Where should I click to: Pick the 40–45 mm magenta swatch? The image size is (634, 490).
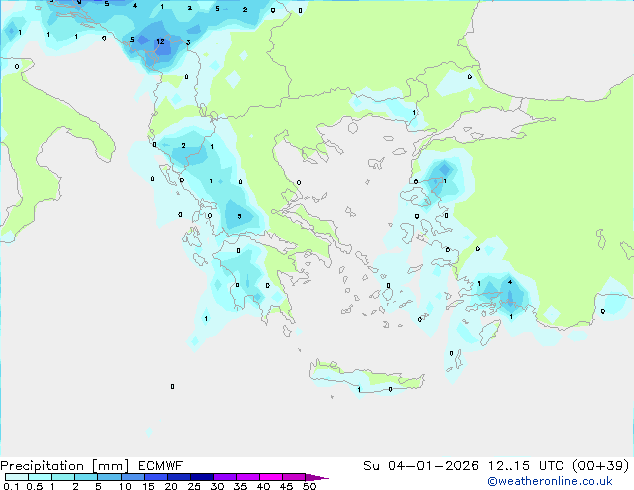[271, 477]
